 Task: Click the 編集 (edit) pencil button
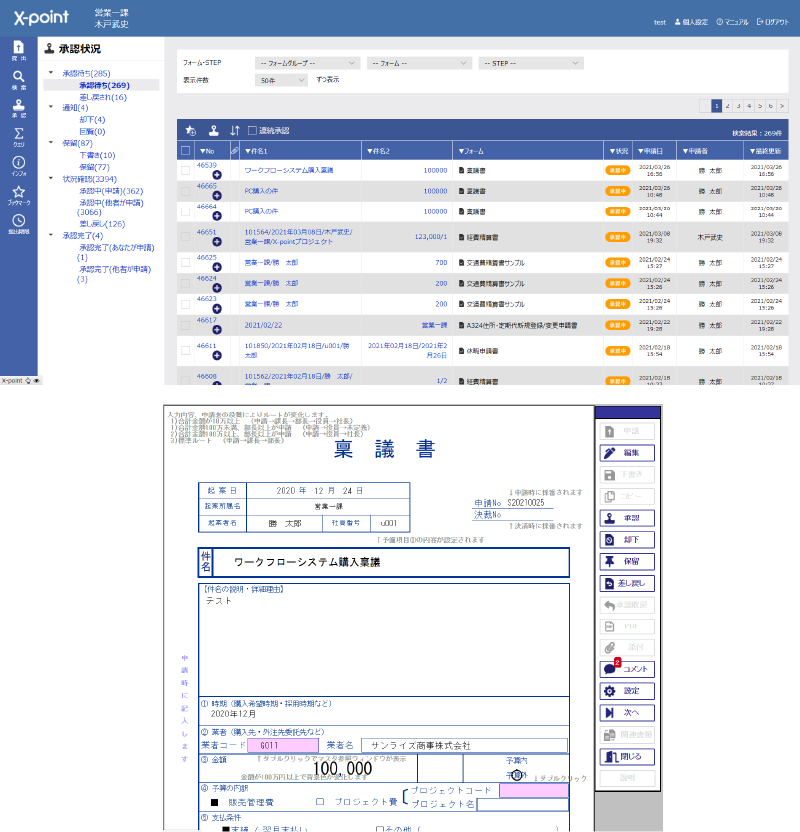(627, 453)
